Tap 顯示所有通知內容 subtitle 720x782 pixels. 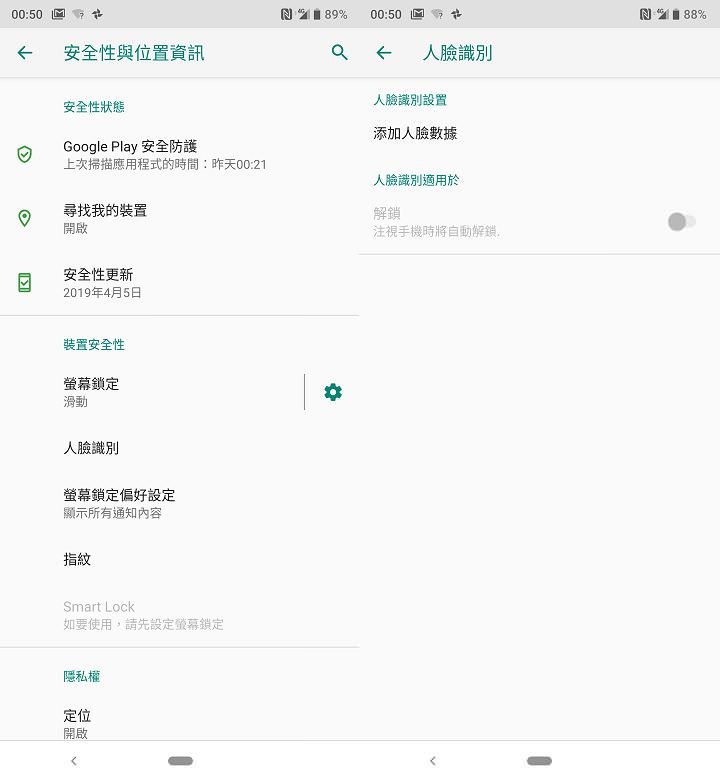click(x=113, y=513)
